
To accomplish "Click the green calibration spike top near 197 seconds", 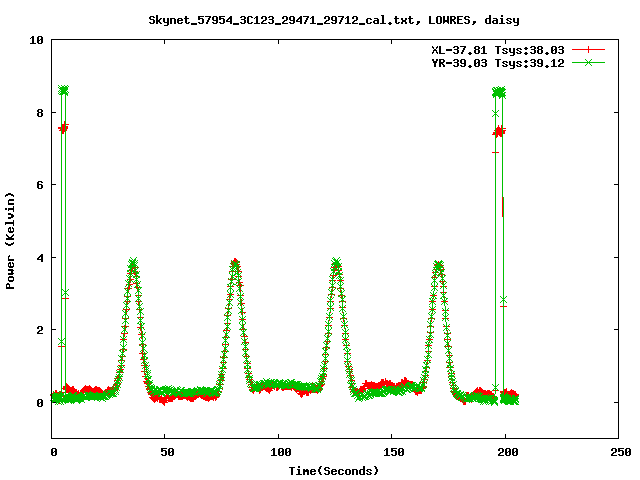I will click(499, 93).
